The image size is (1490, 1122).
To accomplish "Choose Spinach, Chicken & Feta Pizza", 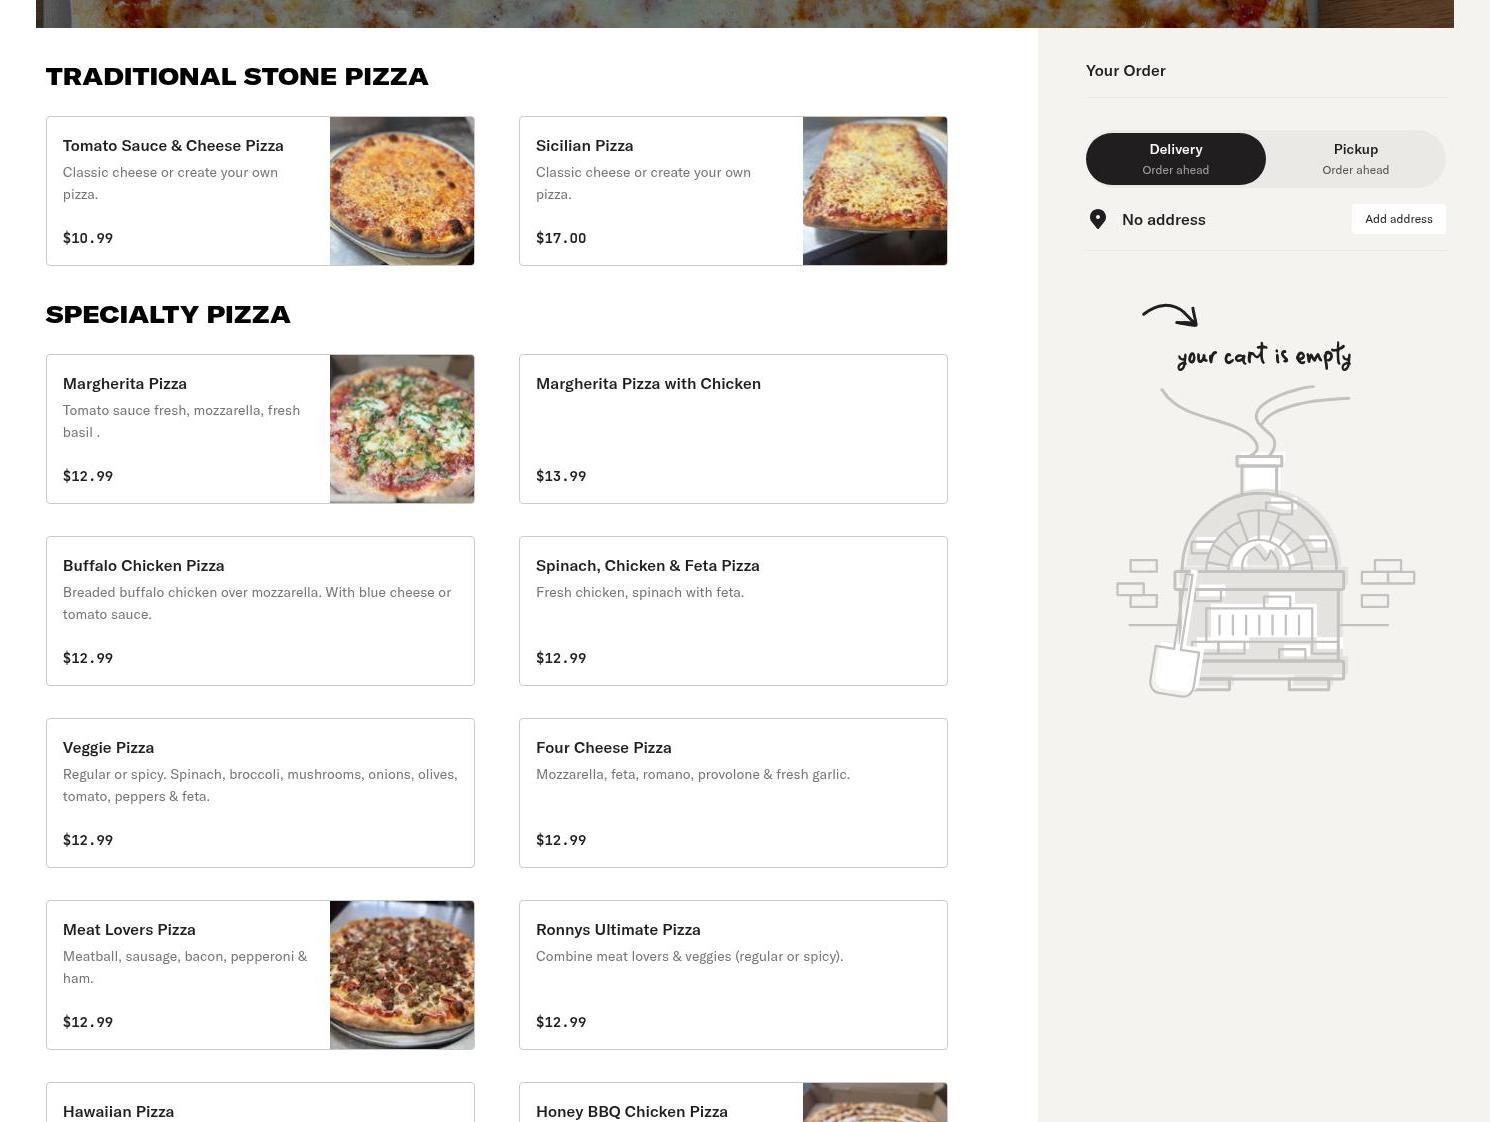I will tap(733, 611).
